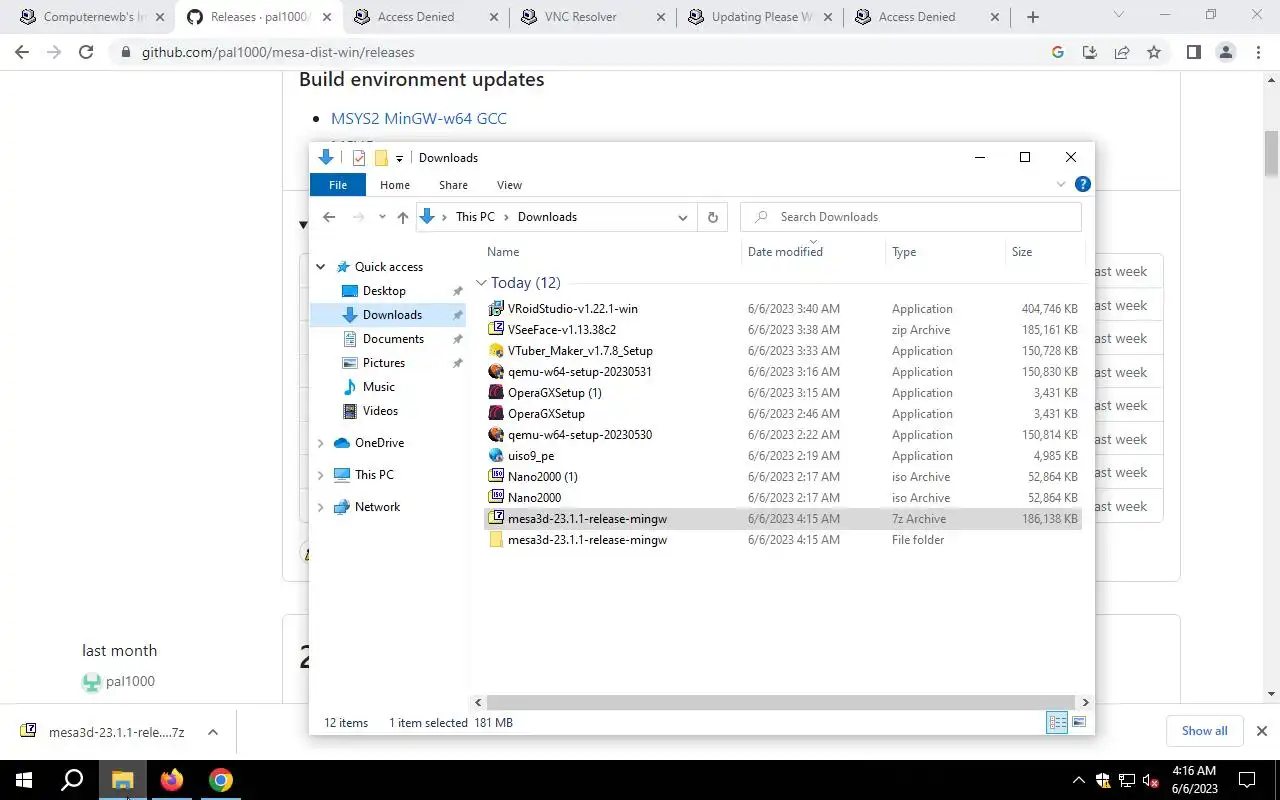
Task: Open Desktop in navigation pane
Action: 384,291
